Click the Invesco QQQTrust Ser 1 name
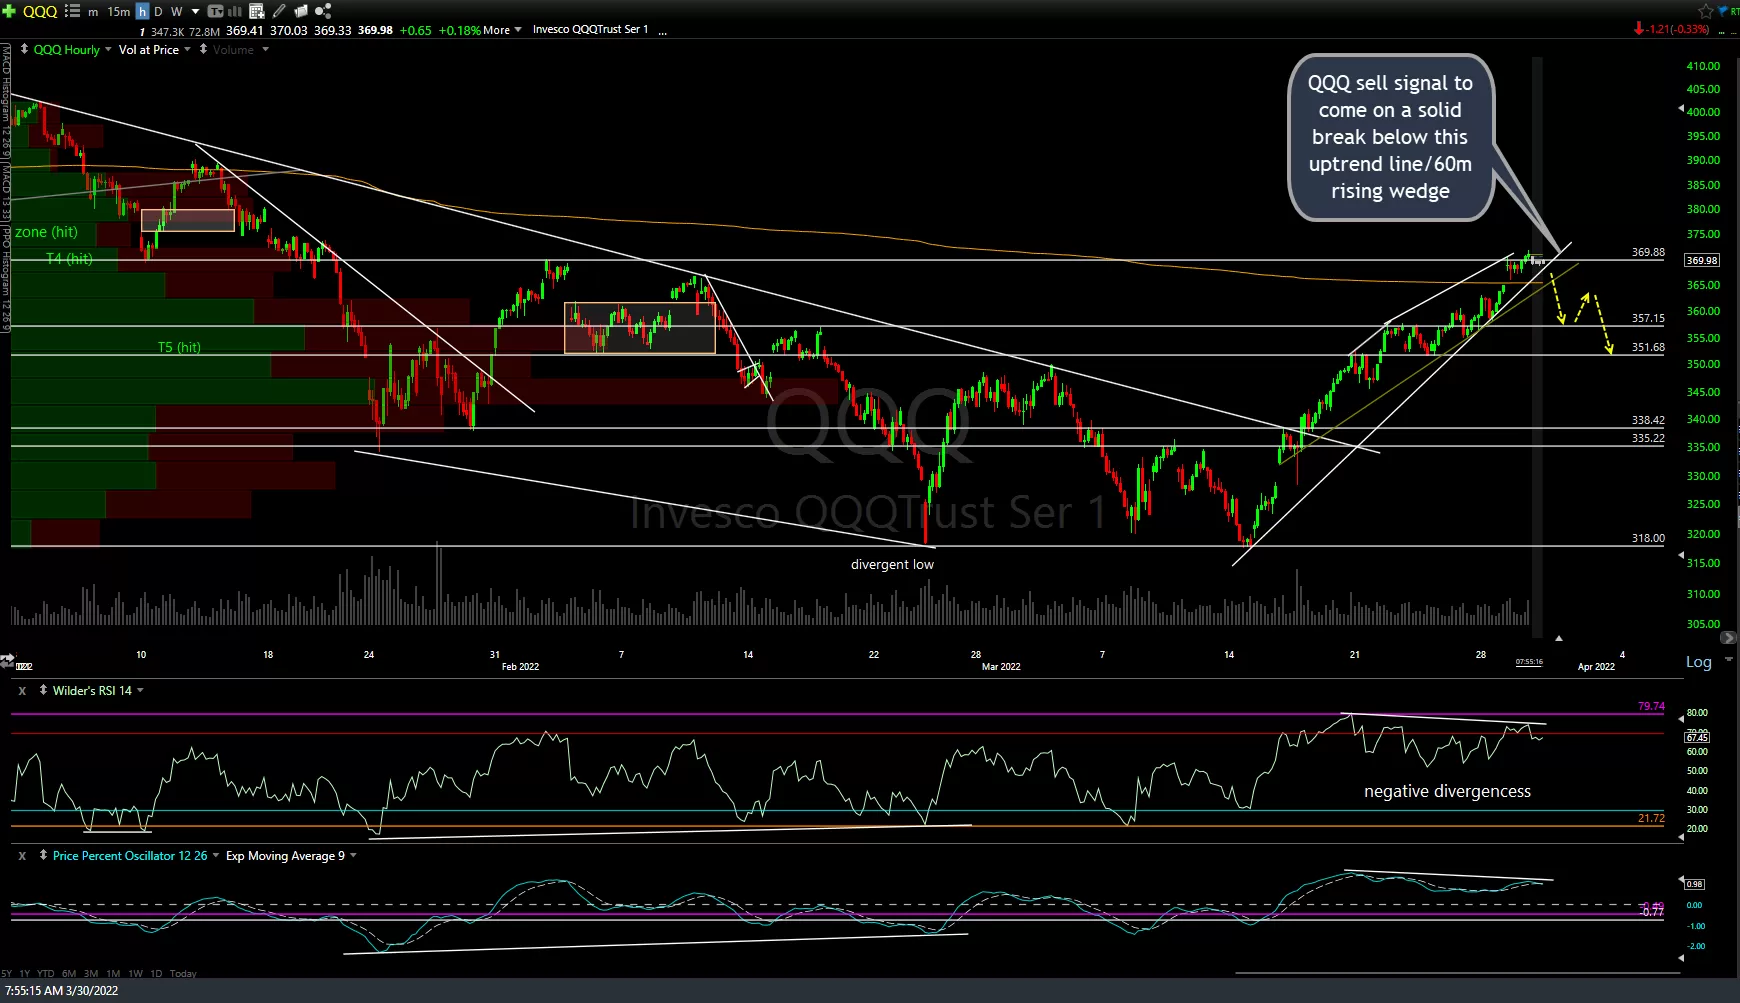The width and height of the screenshot is (1740, 1003). click(590, 30)
